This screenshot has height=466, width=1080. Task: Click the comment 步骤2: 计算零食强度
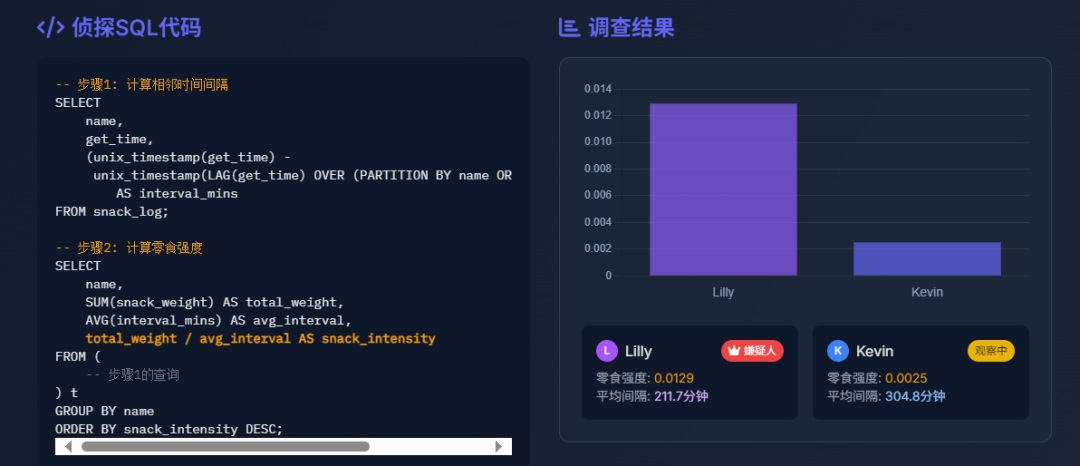[x=129, y=248]
